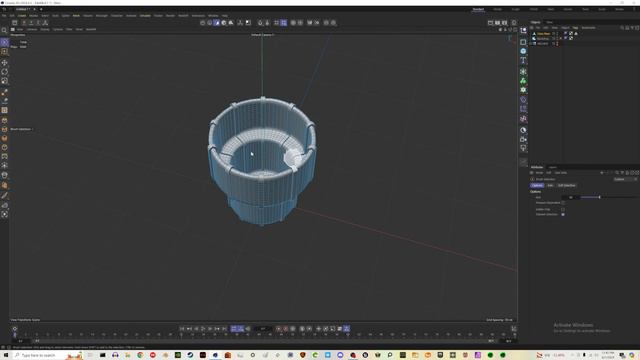The width and height of the screenshot is (640, 360).
Task: Switch to the Attributes tab
Action: coord(537,167)
